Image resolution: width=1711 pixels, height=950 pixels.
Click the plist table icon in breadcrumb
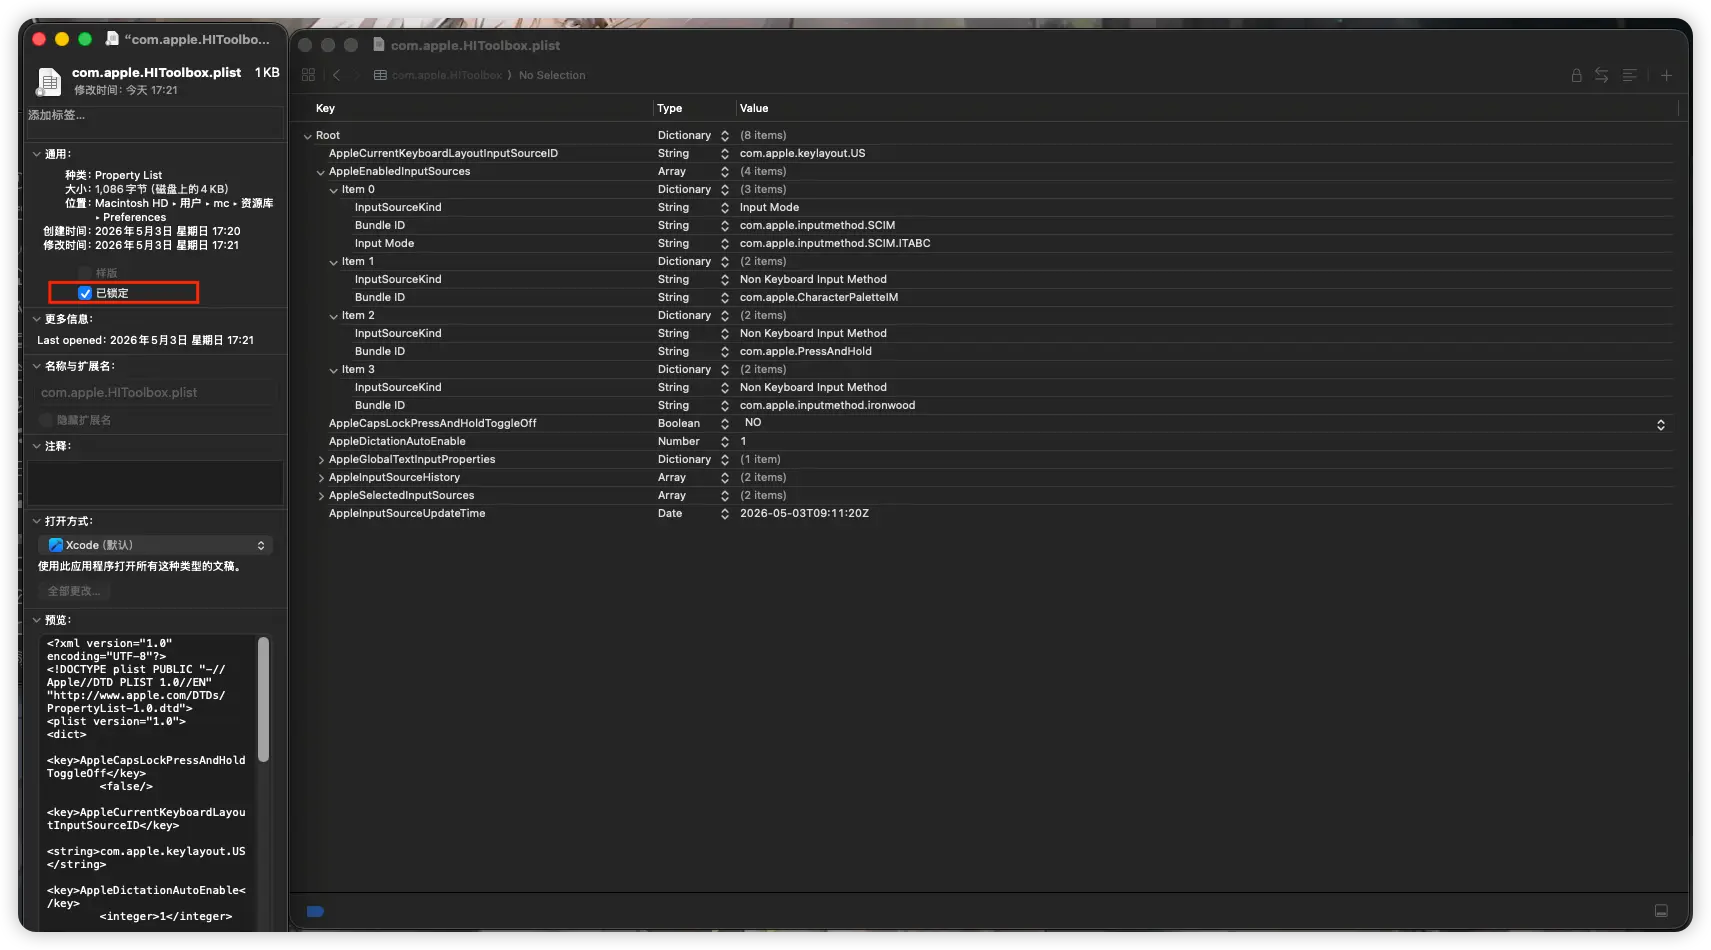click(x=380, y=75)
